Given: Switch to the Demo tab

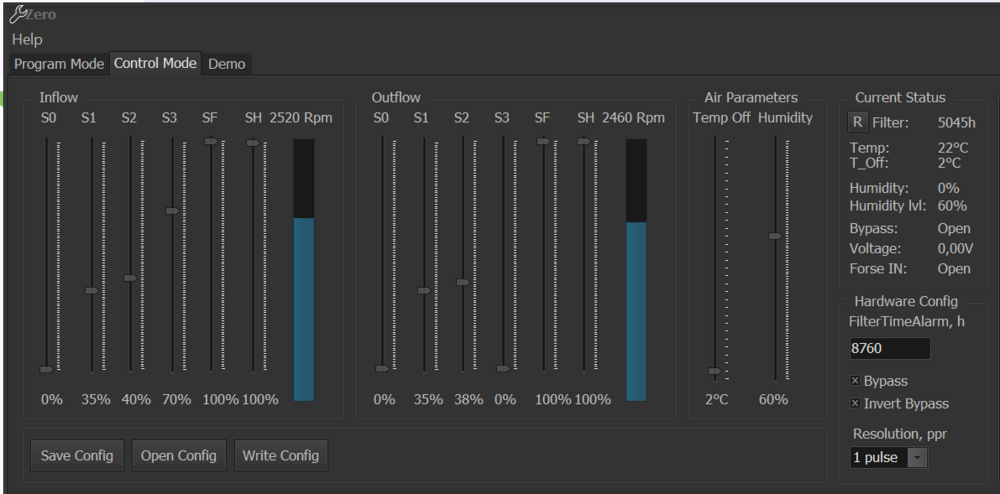Looking at the screenshot, I should (x=226, y=63).
